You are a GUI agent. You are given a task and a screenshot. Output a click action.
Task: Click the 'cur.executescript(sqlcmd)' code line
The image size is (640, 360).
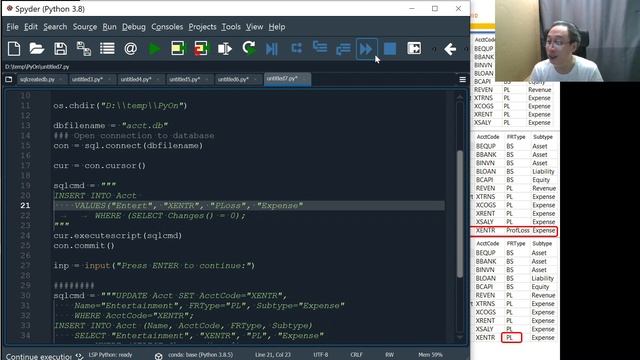coord(118,236)
